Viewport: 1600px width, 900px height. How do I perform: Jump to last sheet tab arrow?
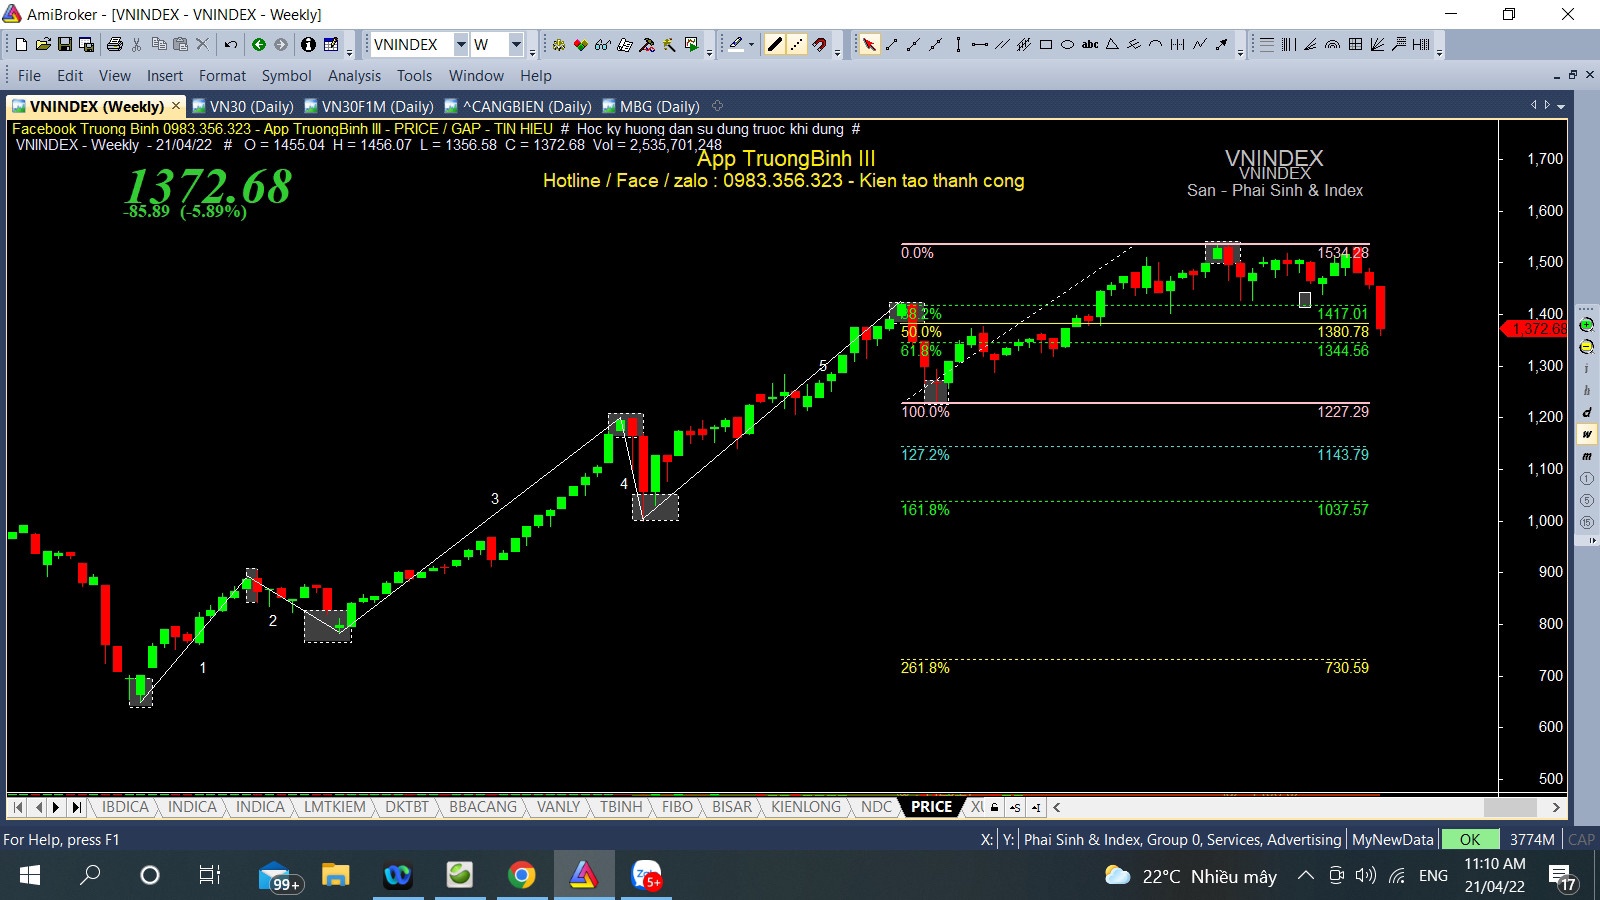point(77,807)
